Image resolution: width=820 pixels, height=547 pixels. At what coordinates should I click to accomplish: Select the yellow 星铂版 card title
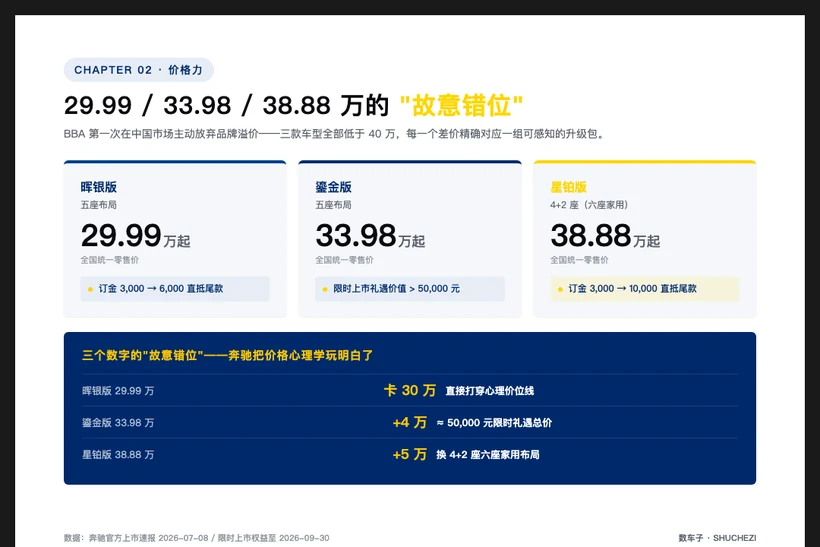coord(568,187)
